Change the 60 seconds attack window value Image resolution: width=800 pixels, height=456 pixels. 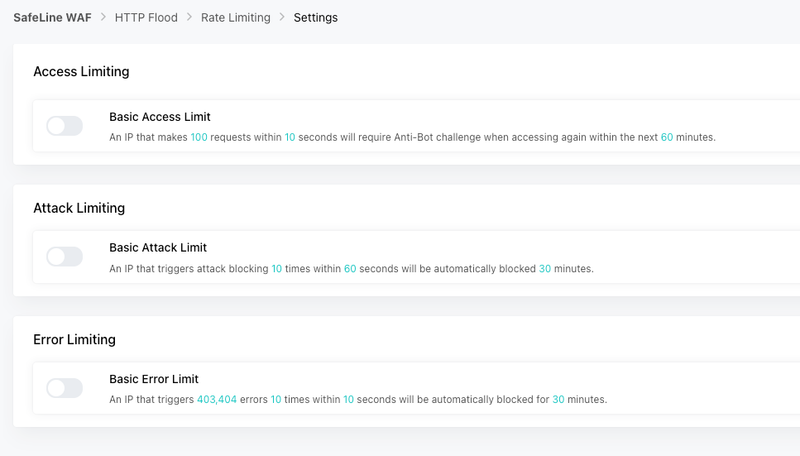350,269
